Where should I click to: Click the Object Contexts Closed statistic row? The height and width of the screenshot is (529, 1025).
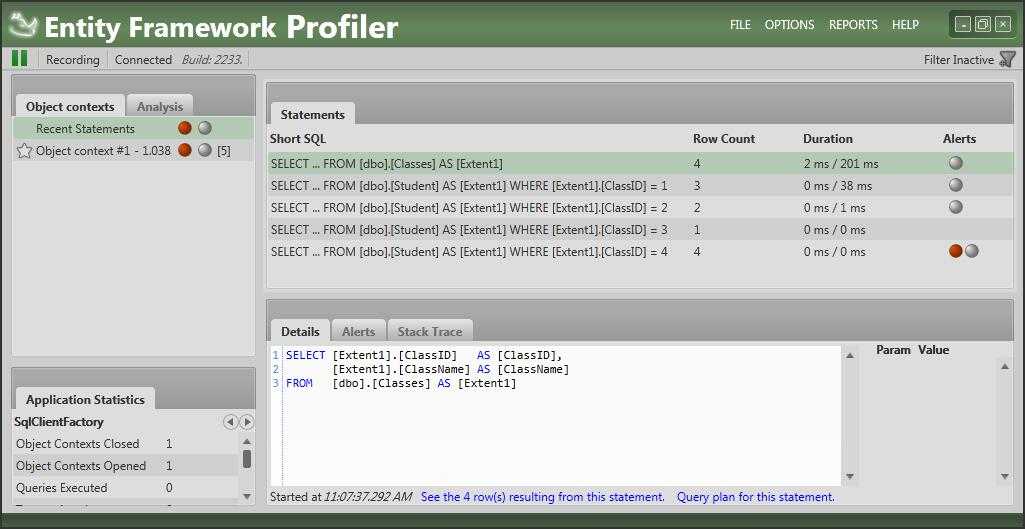126,443
